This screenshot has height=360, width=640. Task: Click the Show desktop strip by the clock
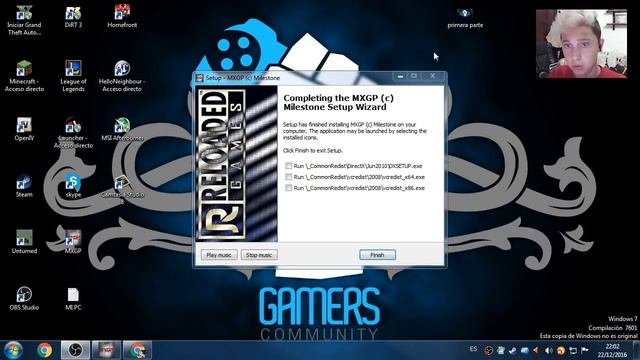[636, 350]
